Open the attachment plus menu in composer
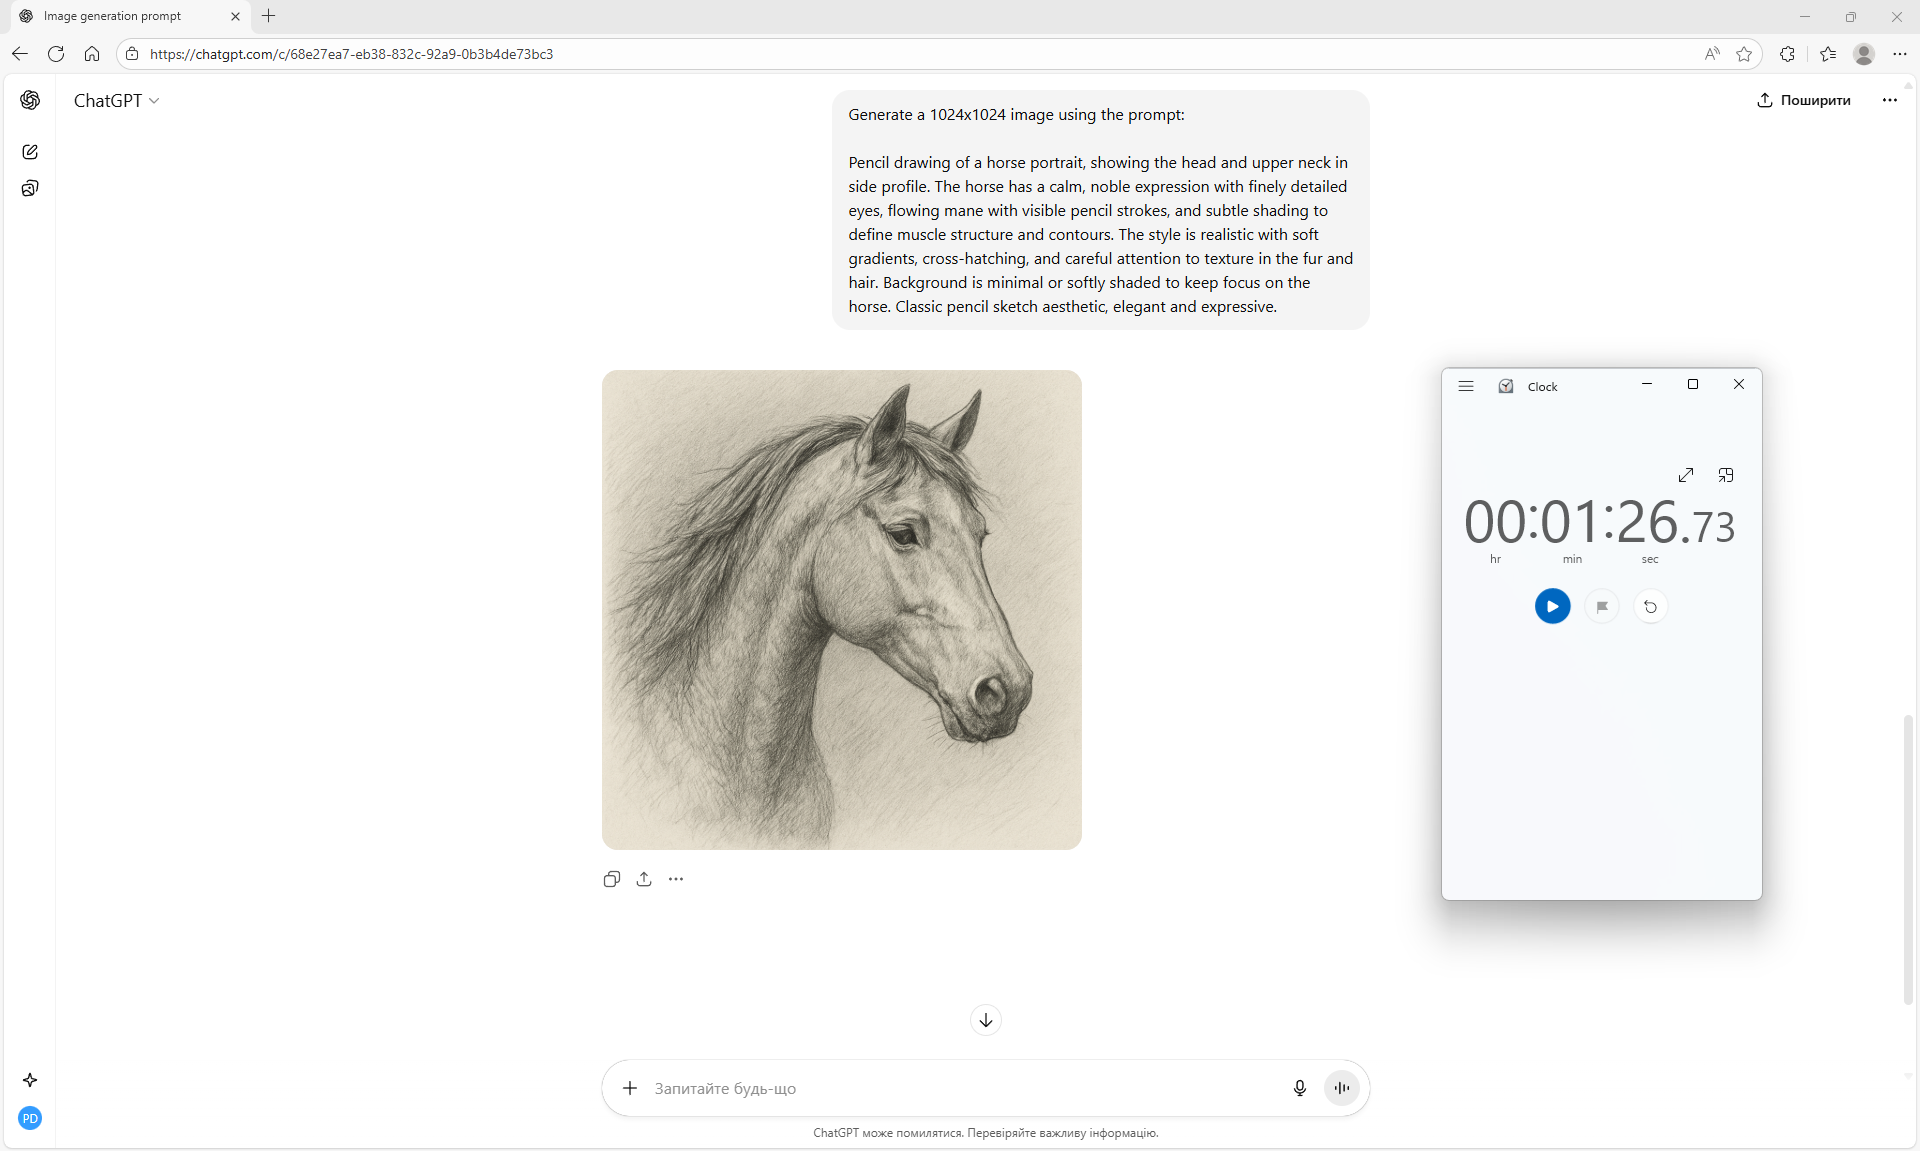The image size is (1920, 1151). [x=630, y=1088]
